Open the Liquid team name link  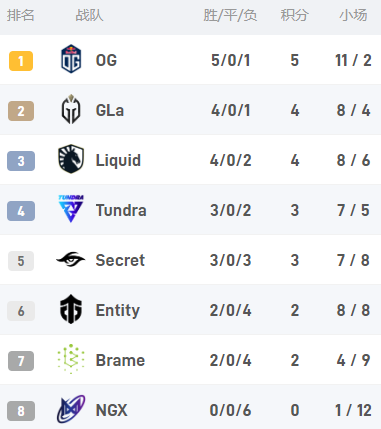coord(118,160)
